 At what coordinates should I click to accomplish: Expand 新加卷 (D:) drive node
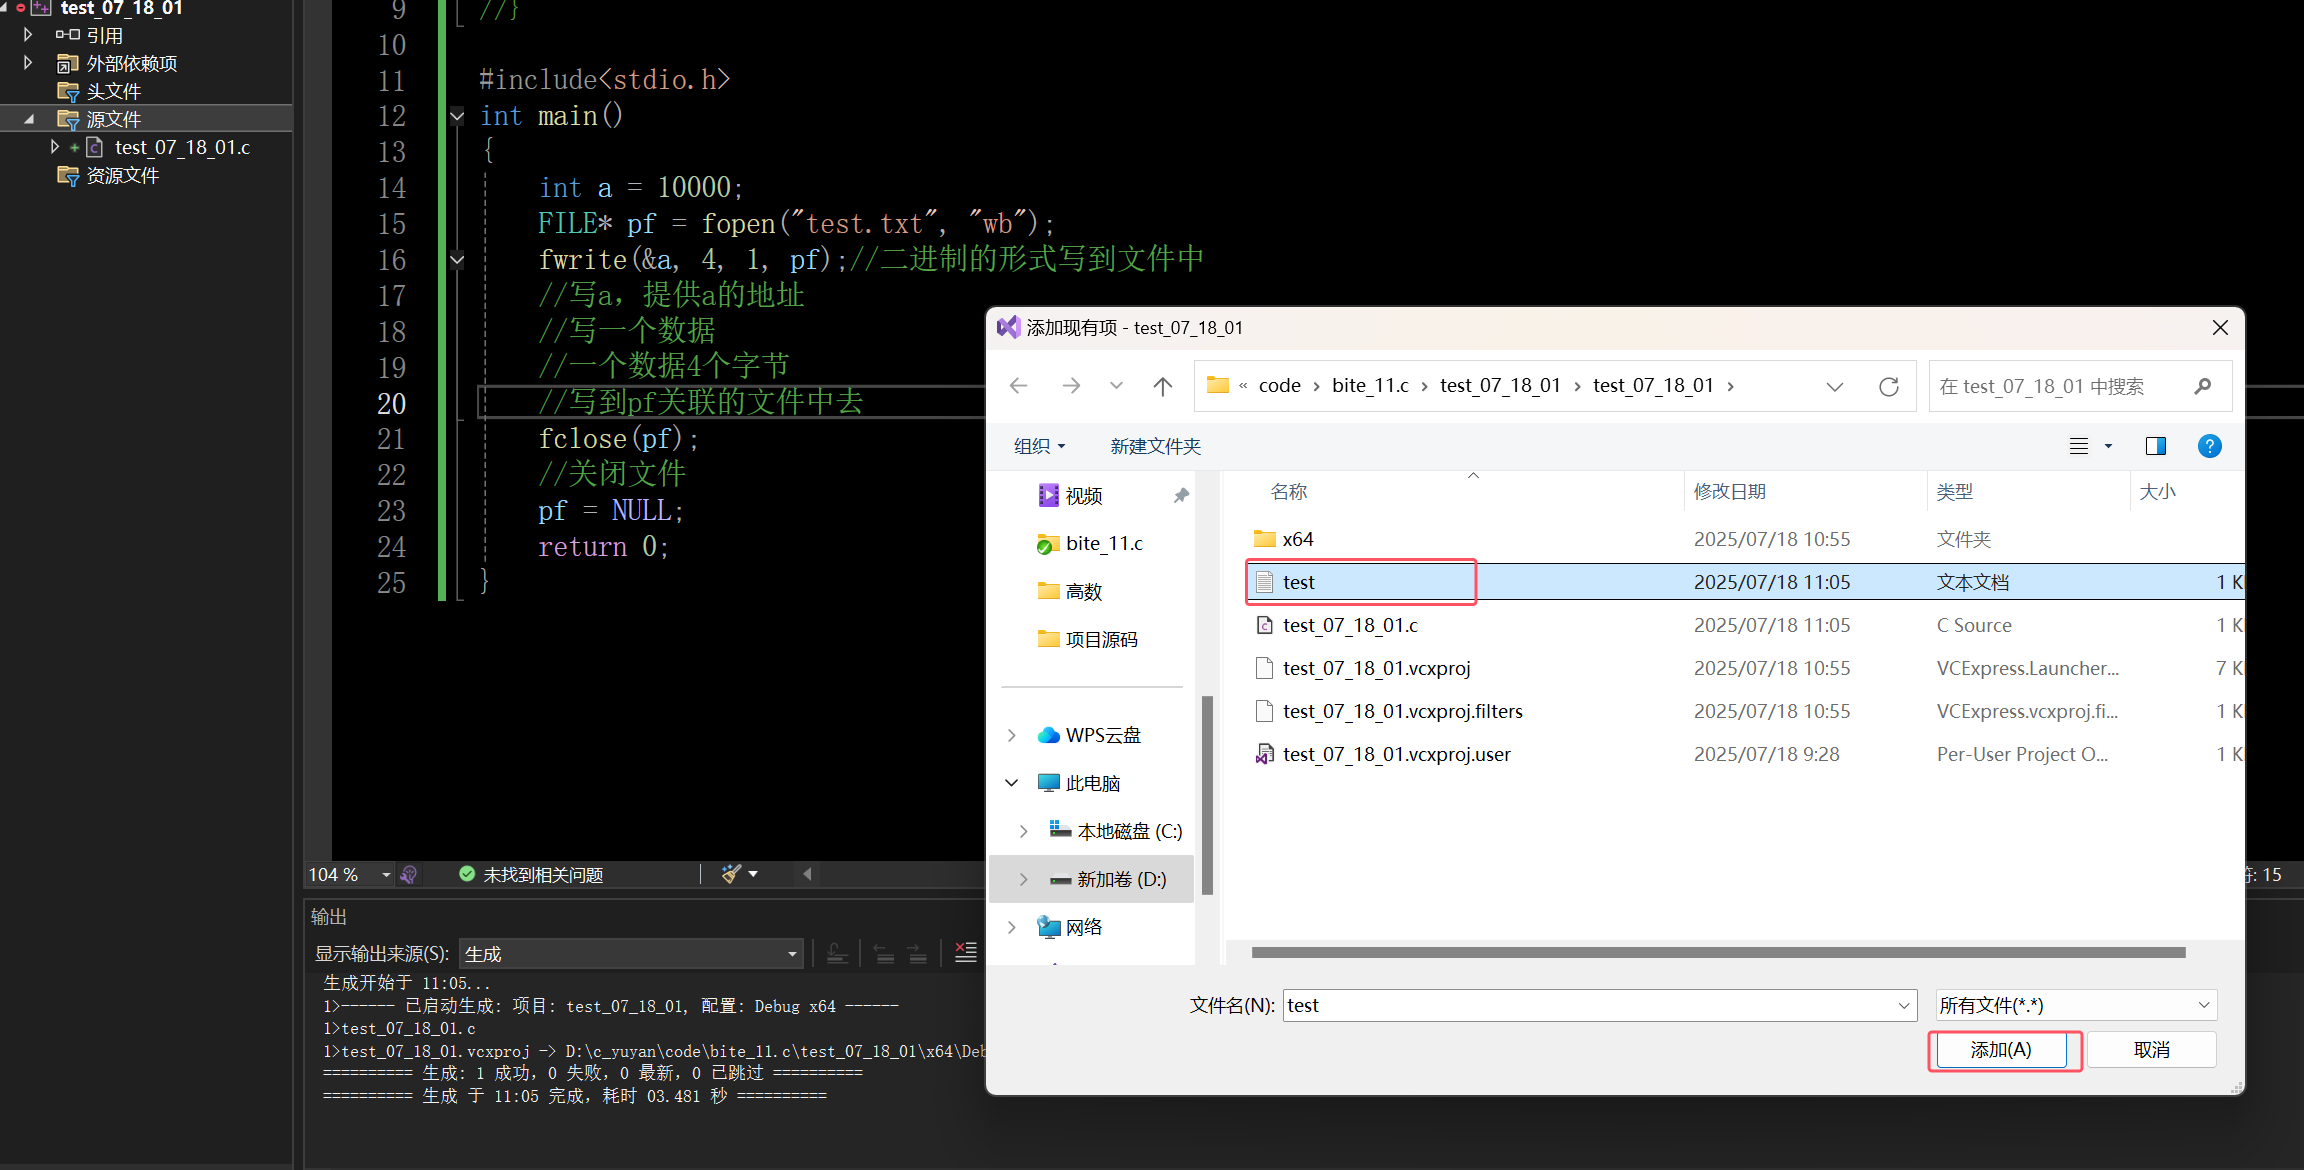coord(1023,879)
